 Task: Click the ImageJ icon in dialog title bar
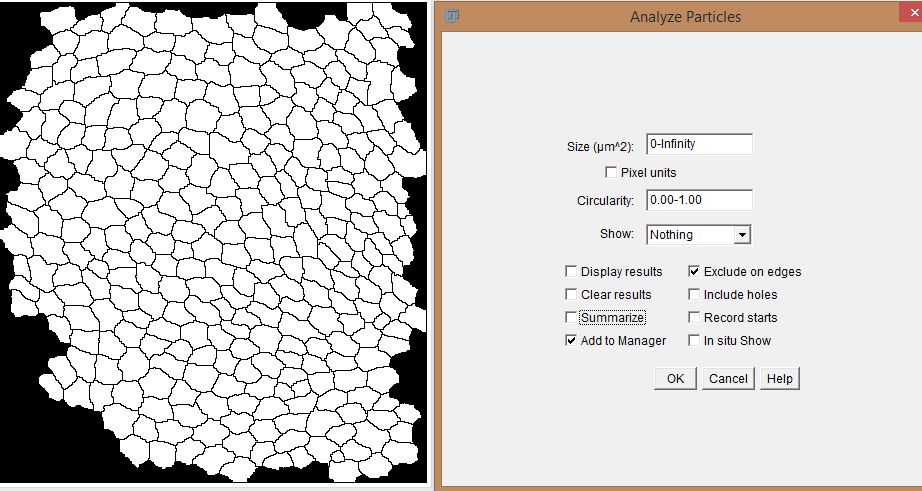coord(453,16)
